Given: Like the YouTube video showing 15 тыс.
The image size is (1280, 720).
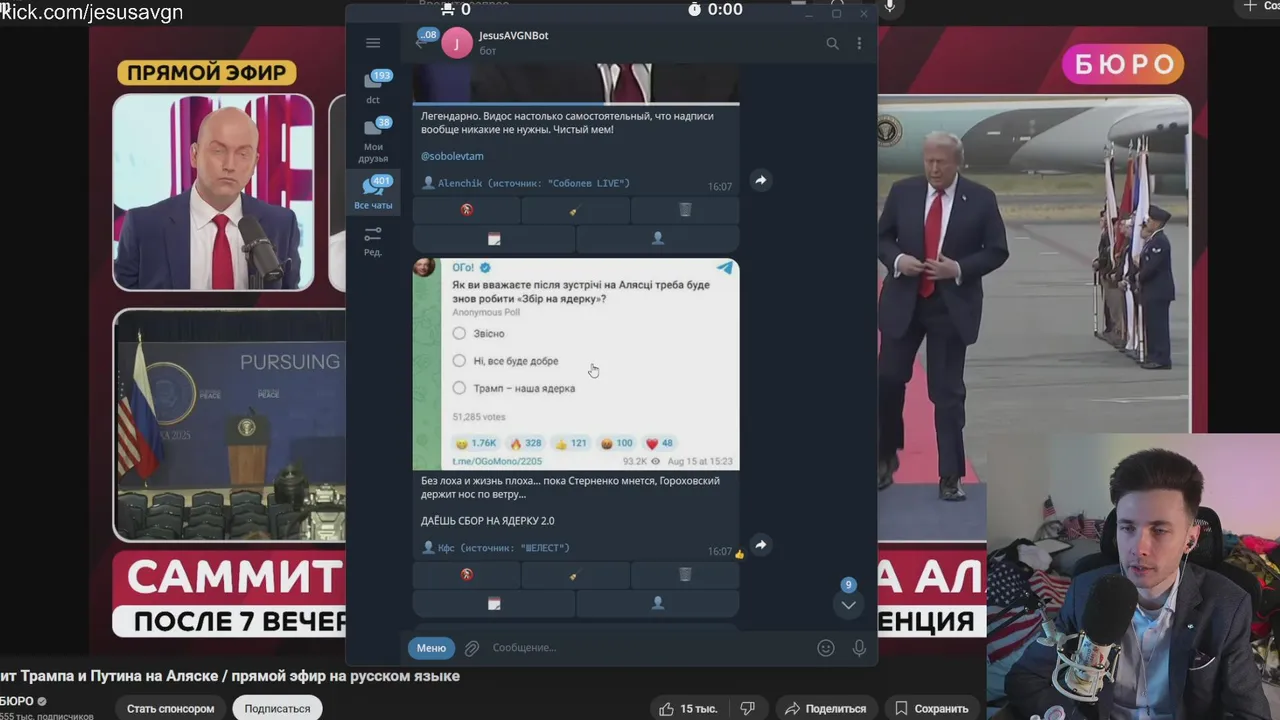Looking at the screenshot, I should (688, 708).
